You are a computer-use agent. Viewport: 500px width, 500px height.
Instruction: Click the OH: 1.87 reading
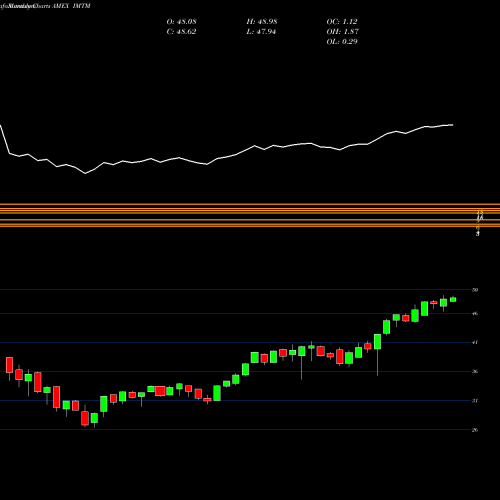click(342, 32)
